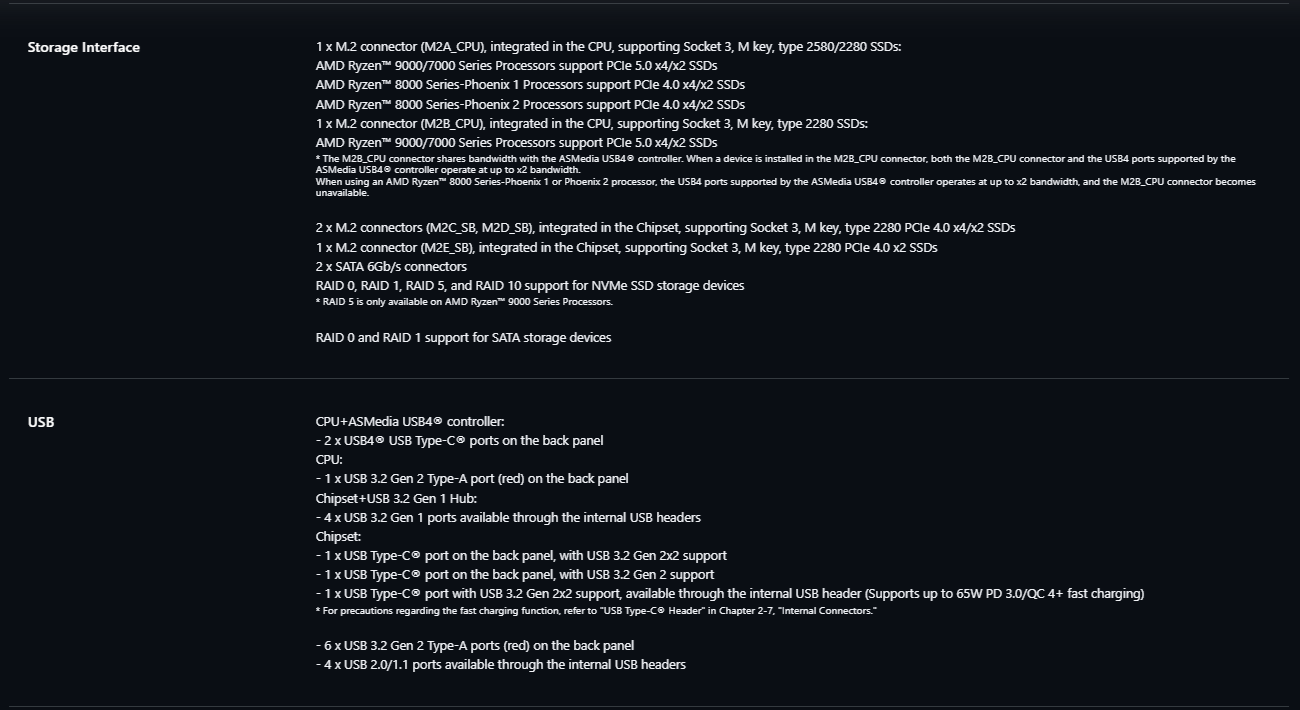Click the 65W PD 3.0 fast charging line

(x=730, y=594)
